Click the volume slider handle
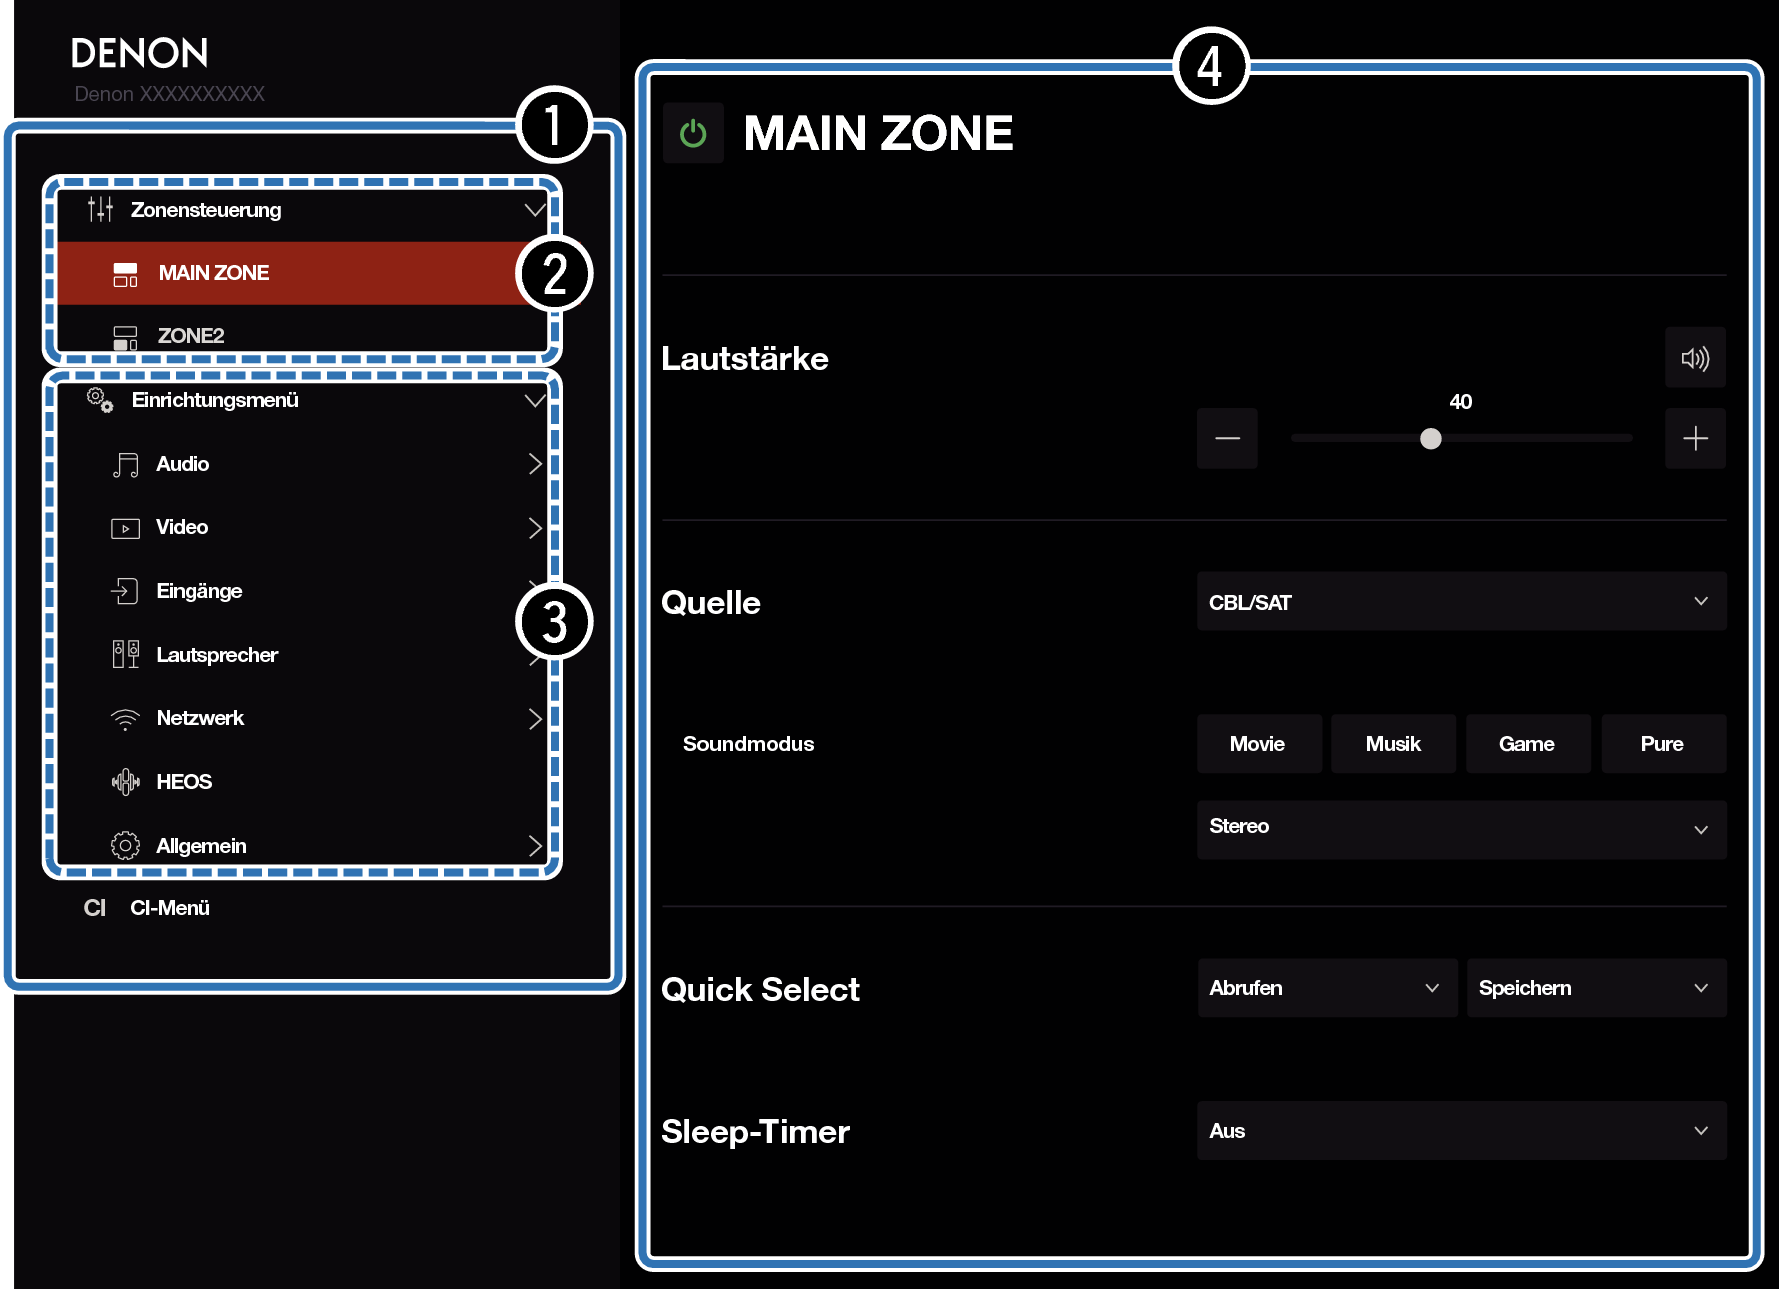The image size is (1779, 1289). tap(1431, 439)
